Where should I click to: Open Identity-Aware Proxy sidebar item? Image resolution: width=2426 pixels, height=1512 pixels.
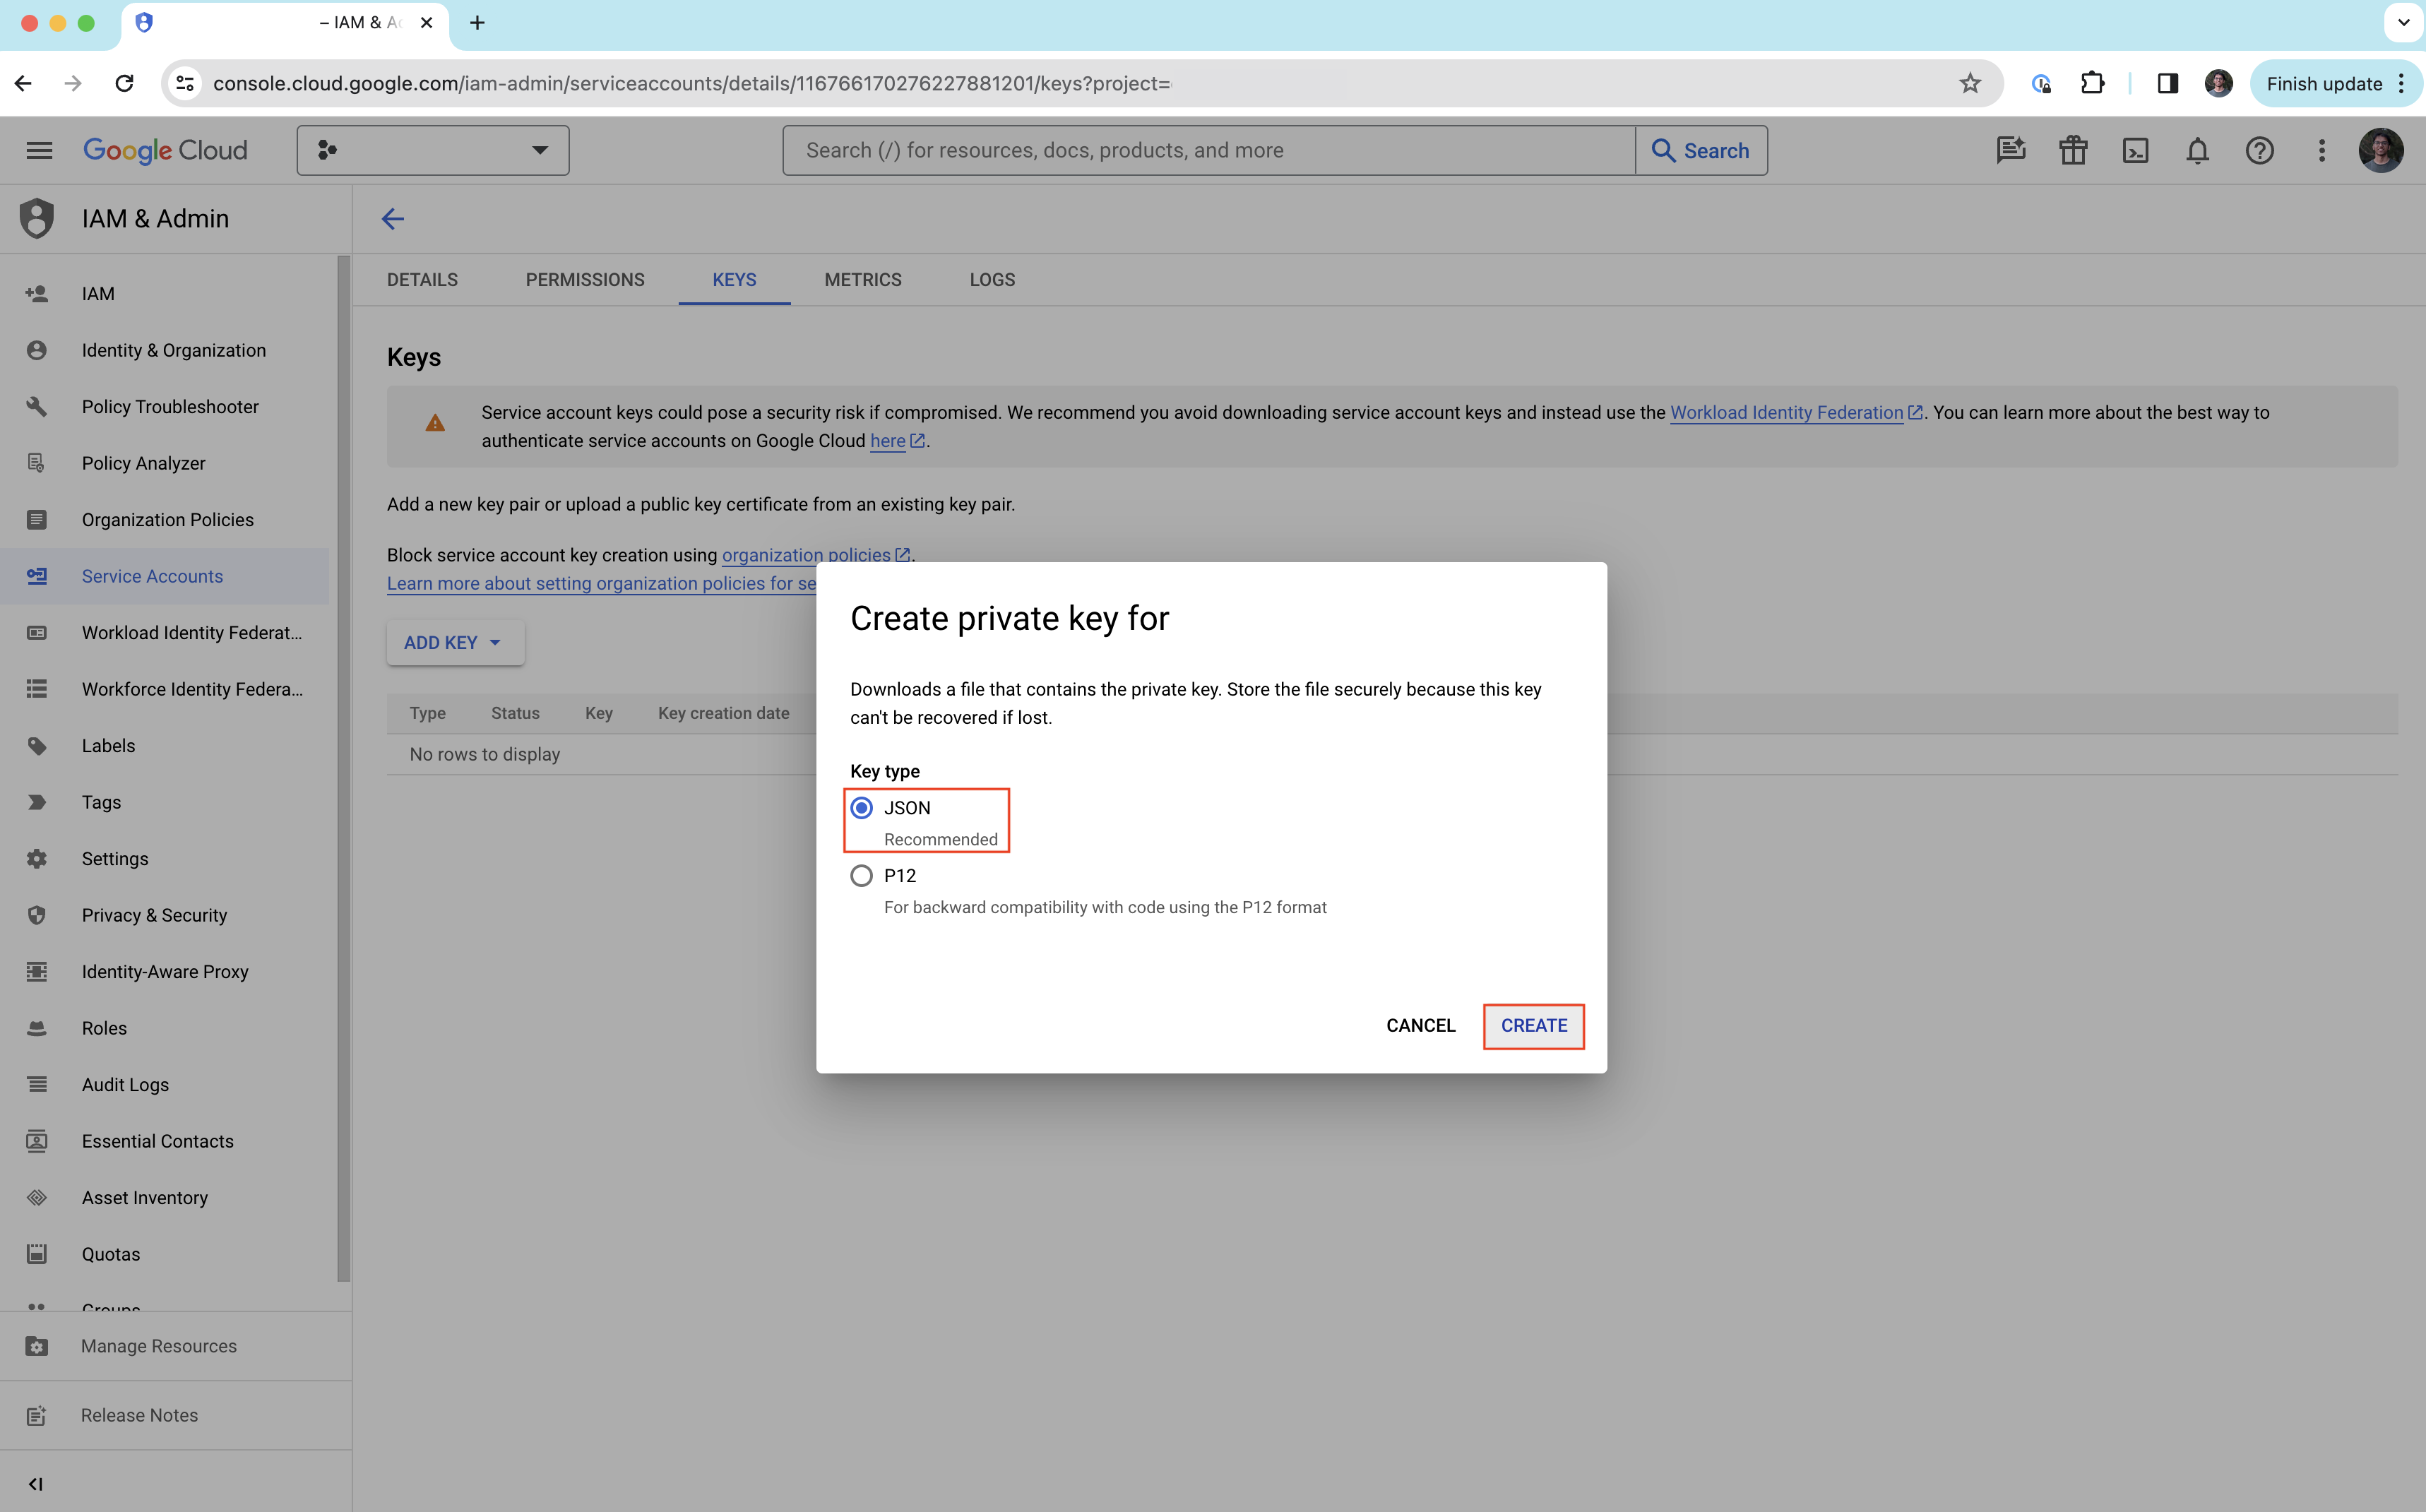point(165,972)
